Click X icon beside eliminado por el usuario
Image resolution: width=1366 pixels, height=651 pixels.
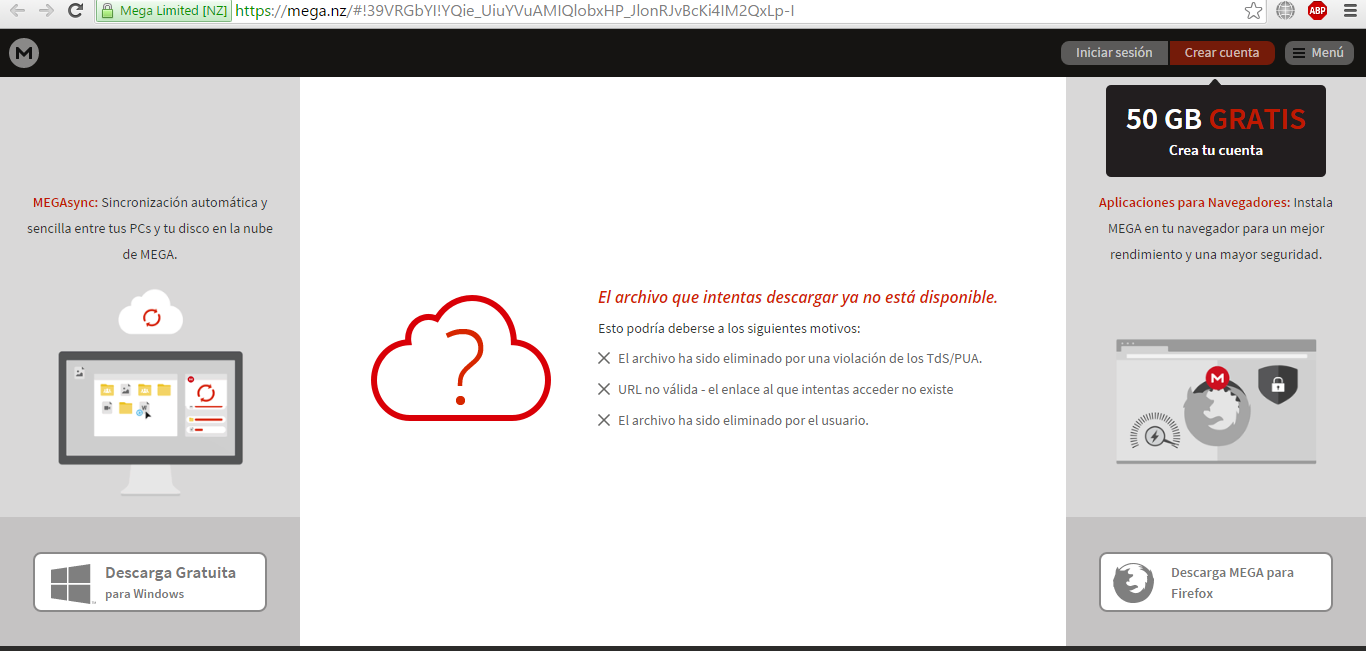coord(604,420)
